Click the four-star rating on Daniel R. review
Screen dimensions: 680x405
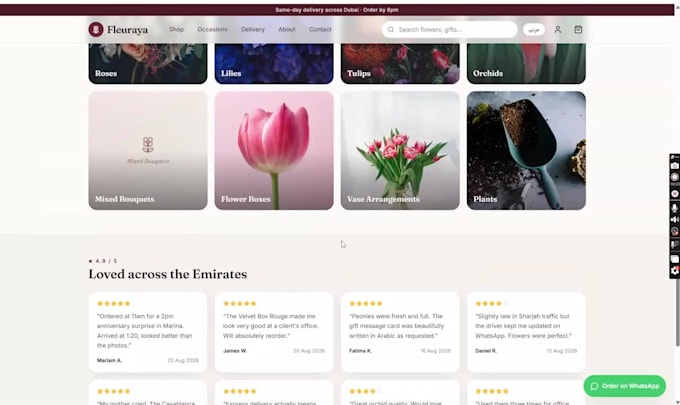[x=492, y=304]
